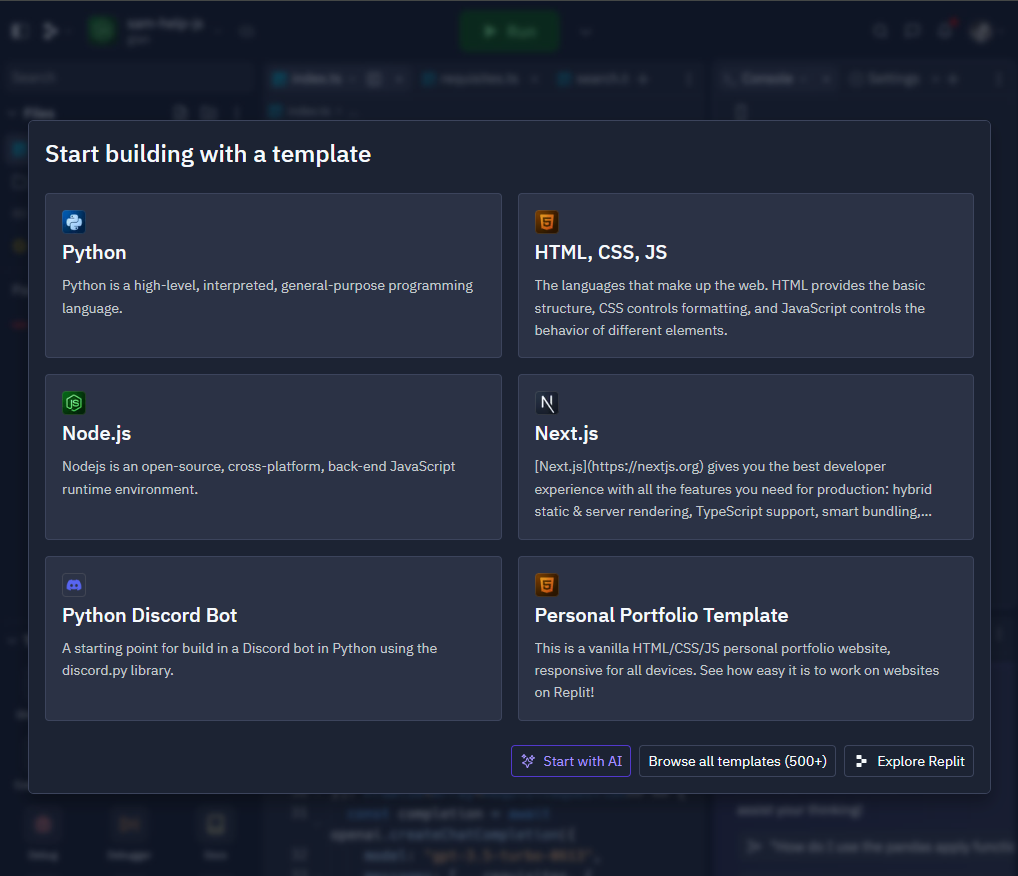This screenshot has height=876, width=1018.
Task: Click the Discord icon on Python Discord Bot card
Action: click(74, 585)
